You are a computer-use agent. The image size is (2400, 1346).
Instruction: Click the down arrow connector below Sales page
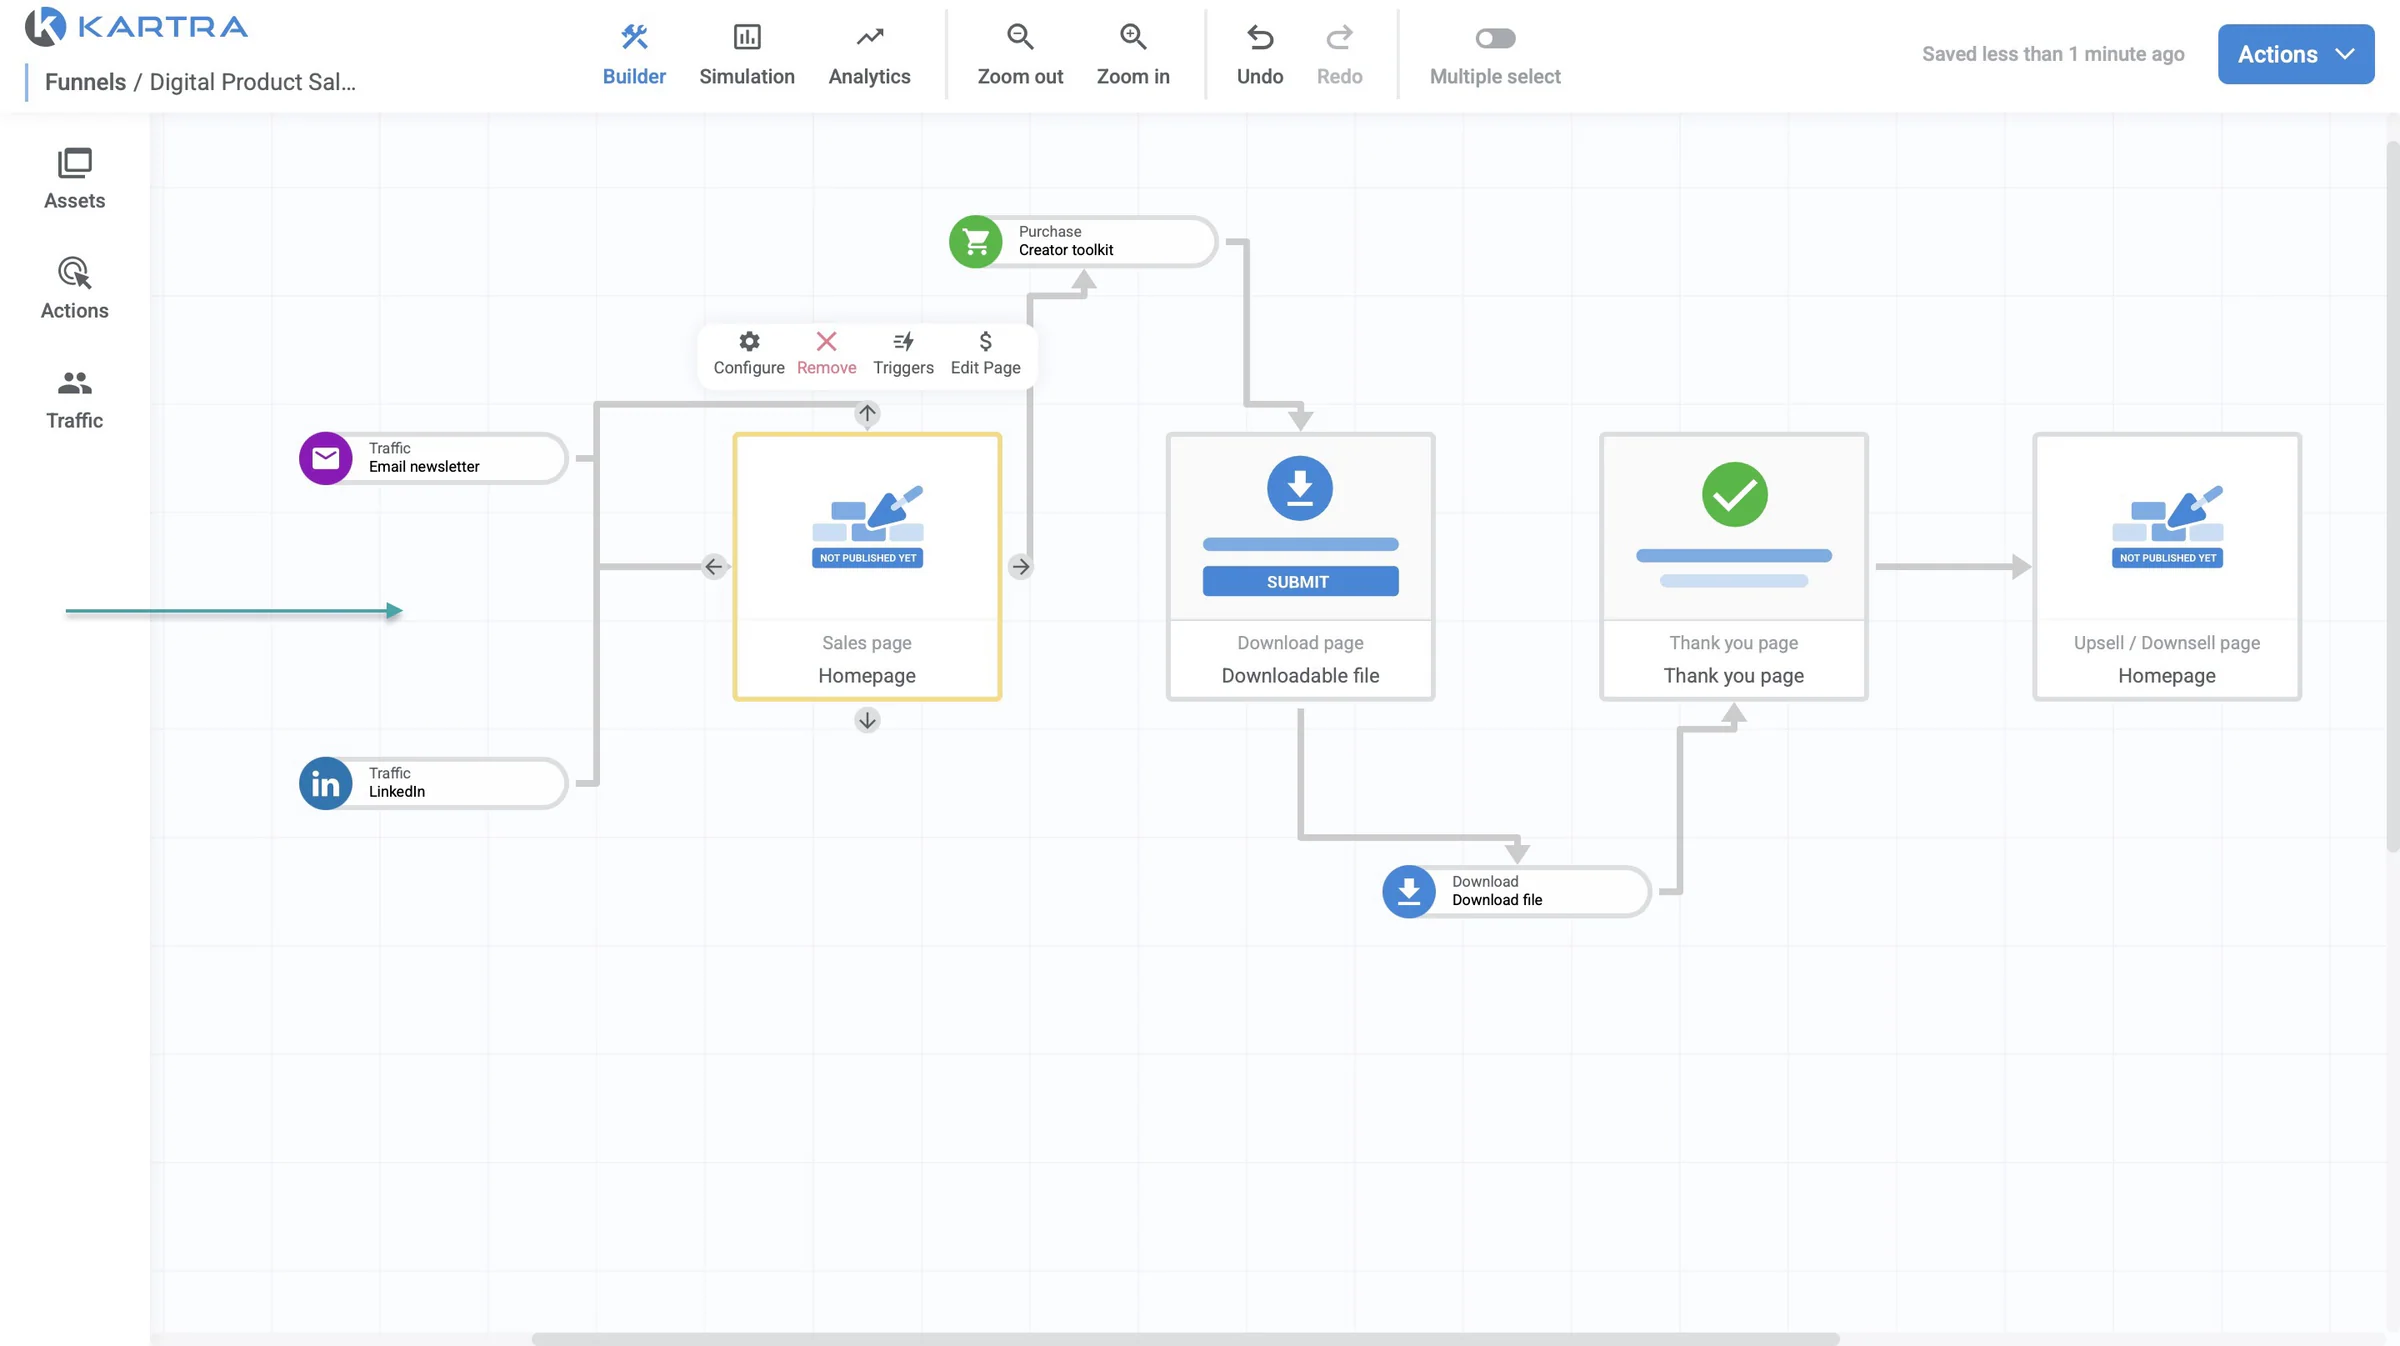coord(867,720)
